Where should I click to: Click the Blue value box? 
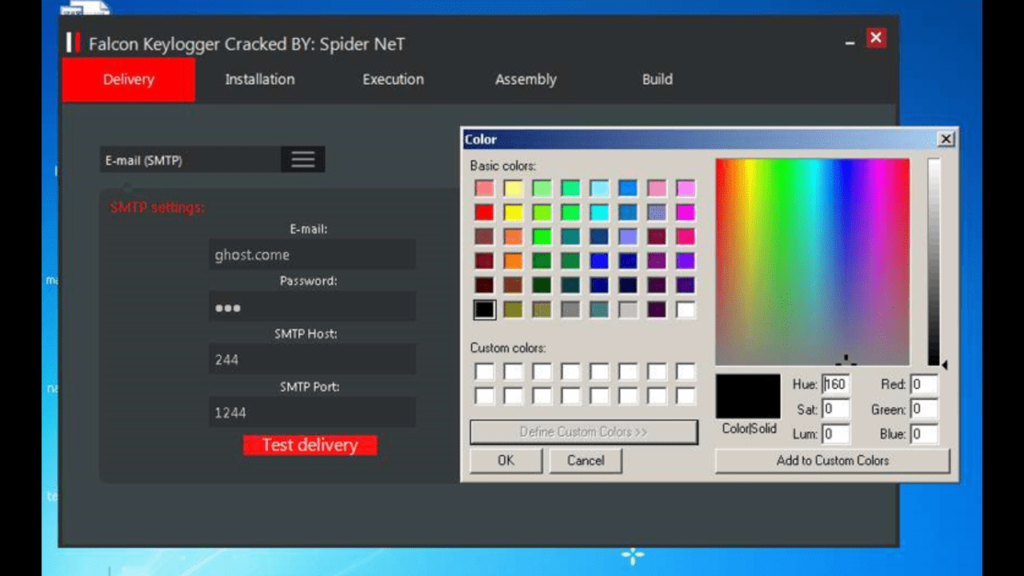coord(924,434)
